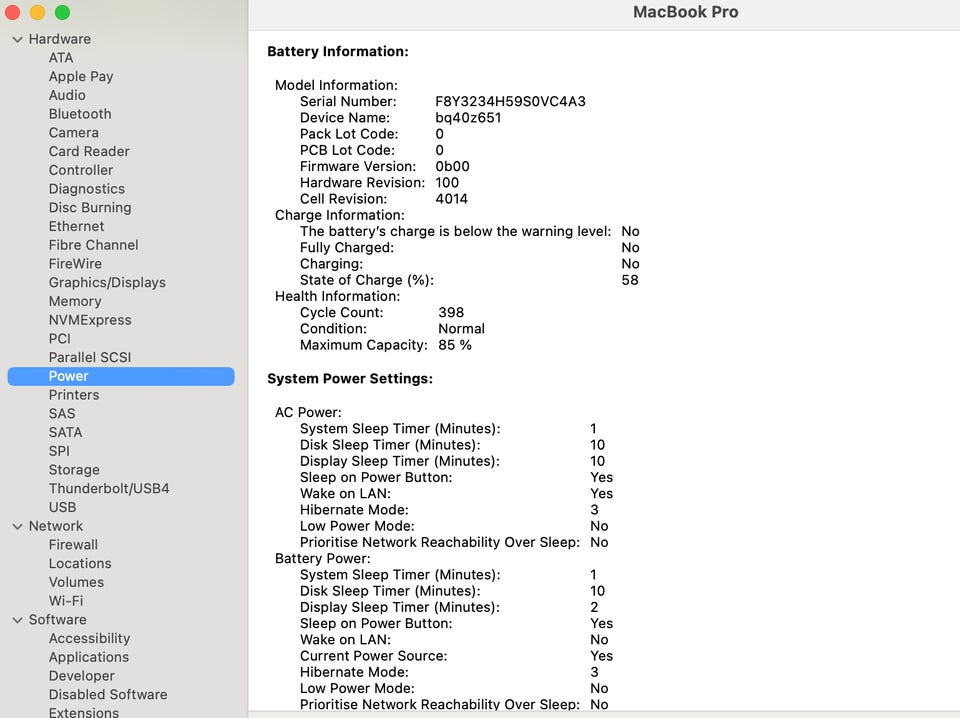Image resolution: width=960 pixels, height=718 pixels.
Task: Open Memory in the sidebar
Action: (75, 301)
